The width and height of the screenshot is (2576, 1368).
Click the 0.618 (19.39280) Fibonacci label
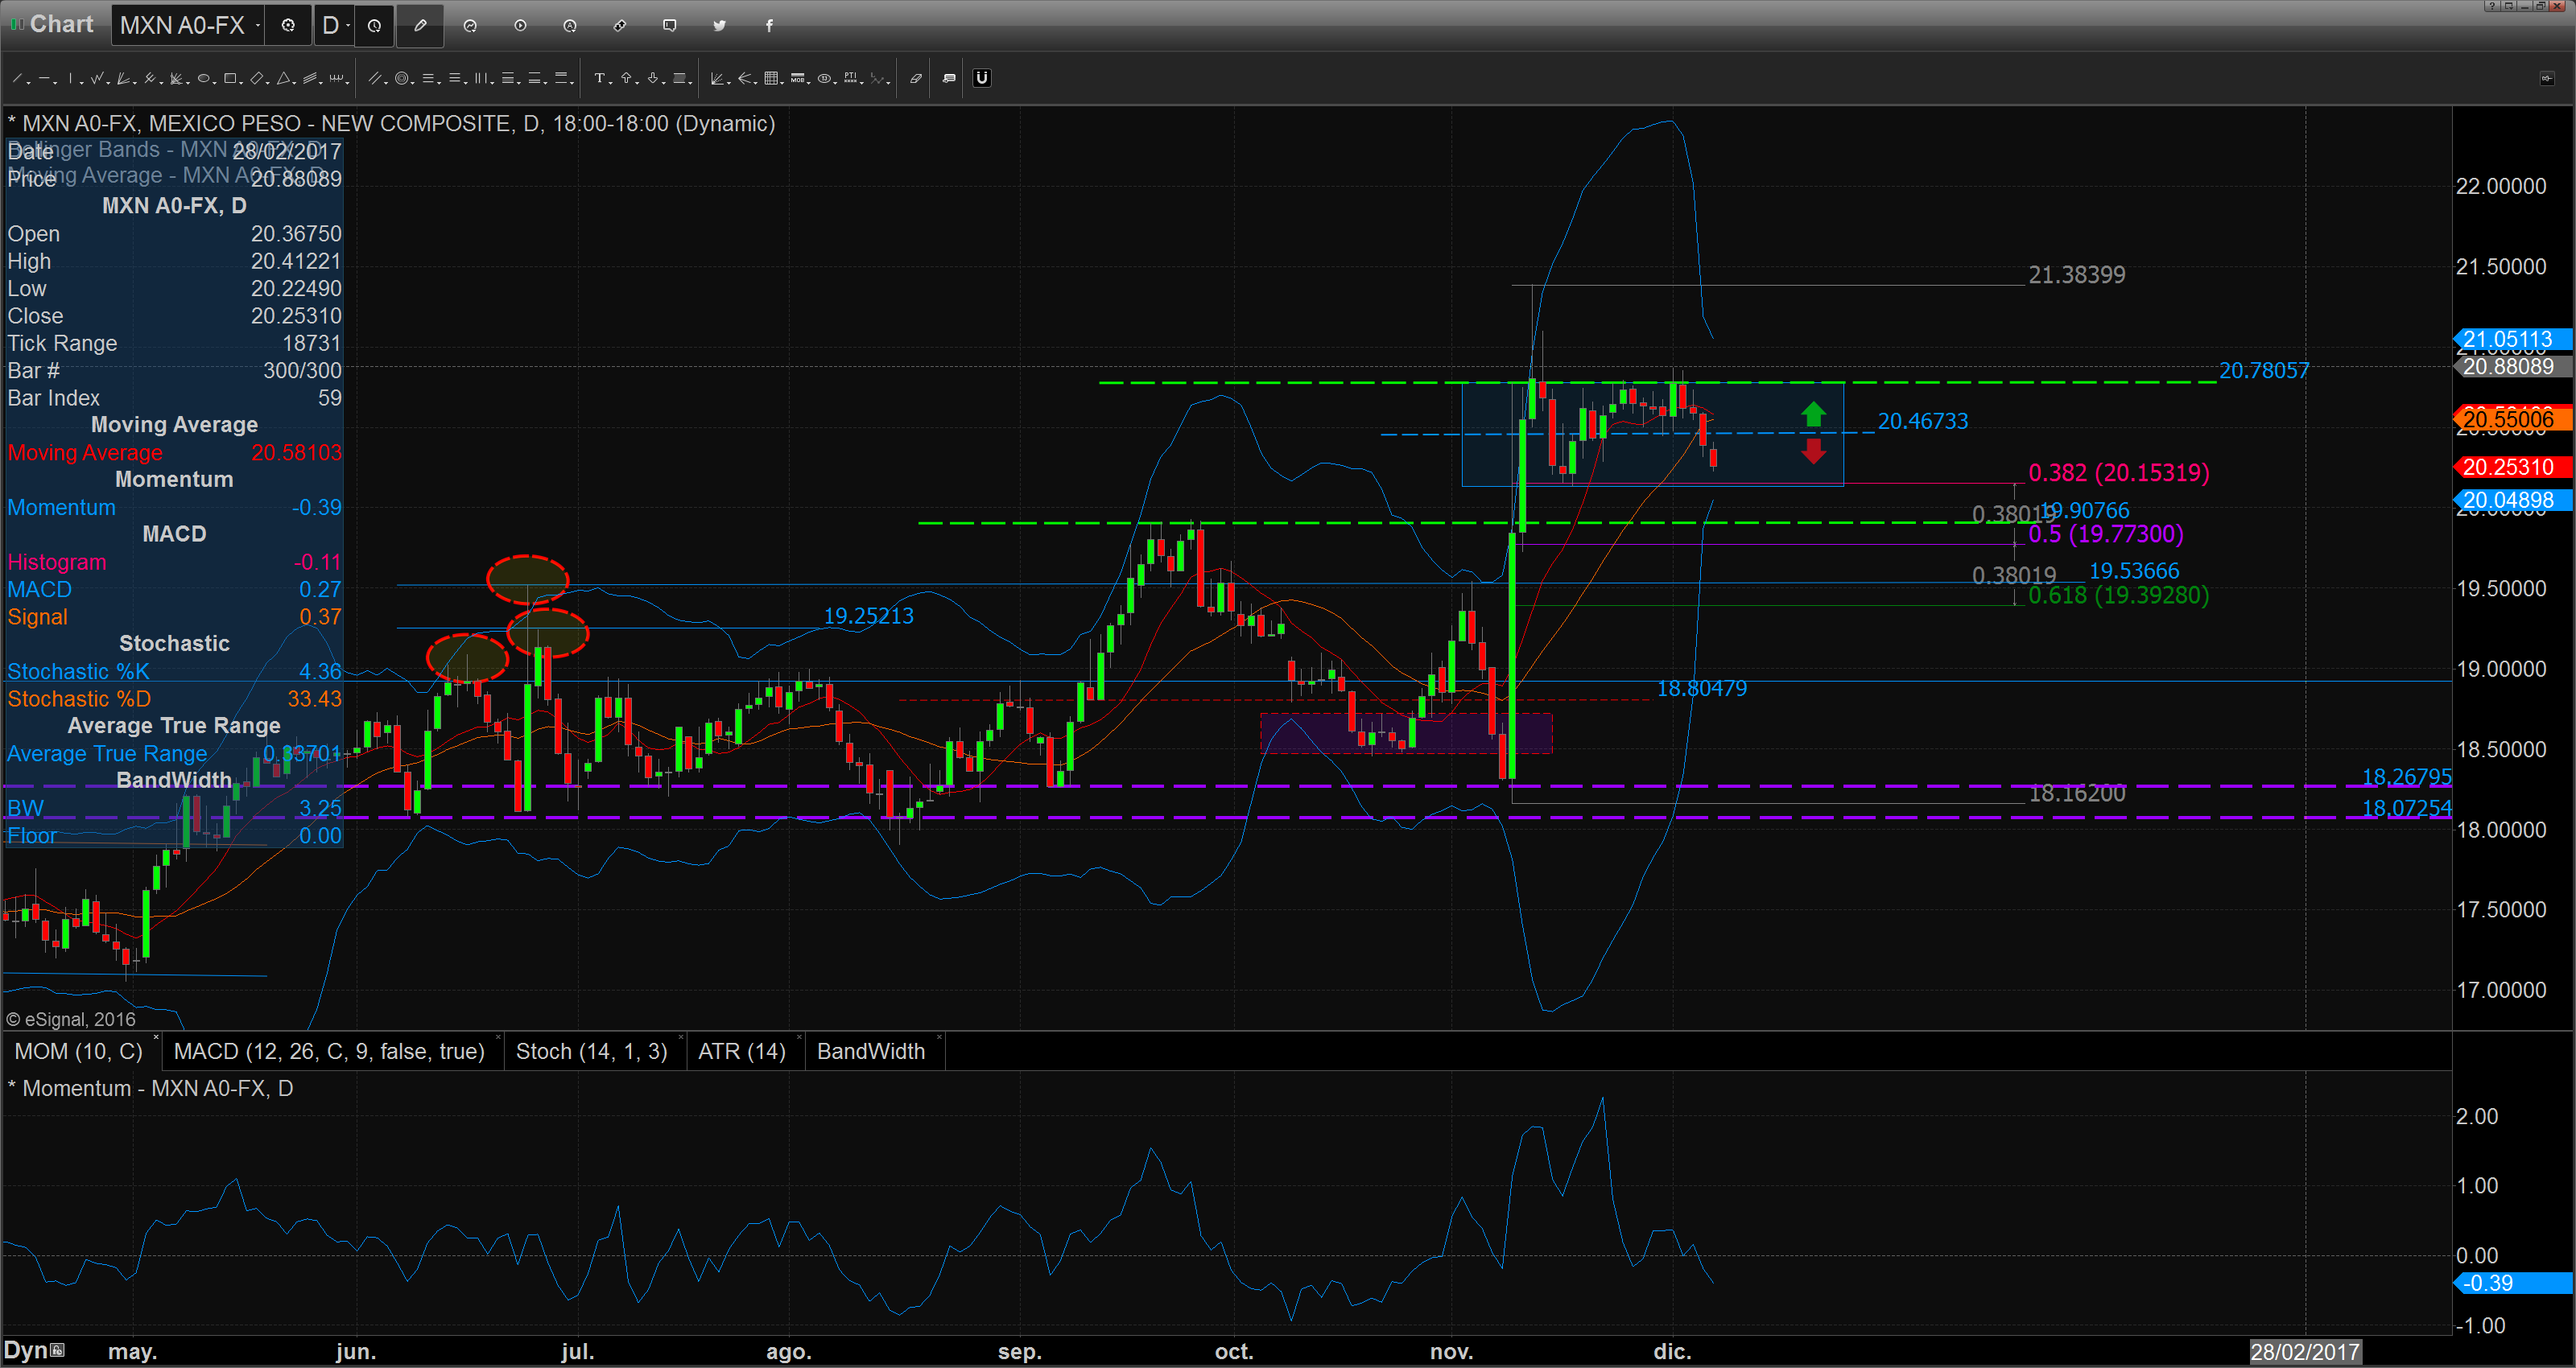pos(2119,595)
